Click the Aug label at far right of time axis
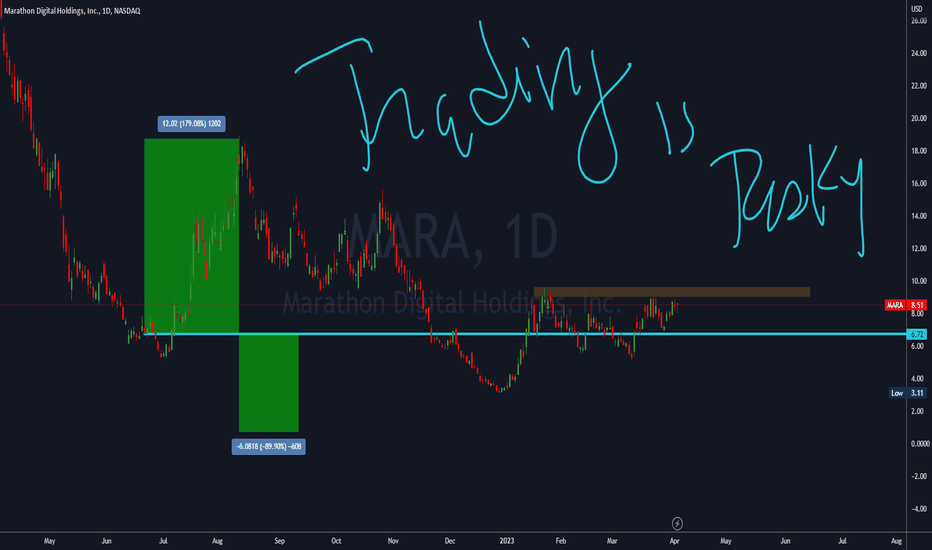The width and height of the screenshot is (932, 550). pos(896,541)
